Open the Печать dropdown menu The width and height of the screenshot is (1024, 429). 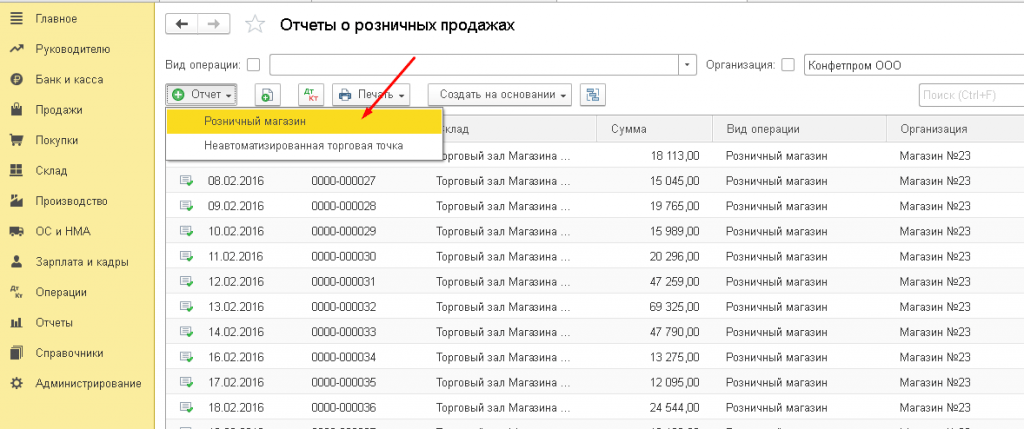coord(372,95)
